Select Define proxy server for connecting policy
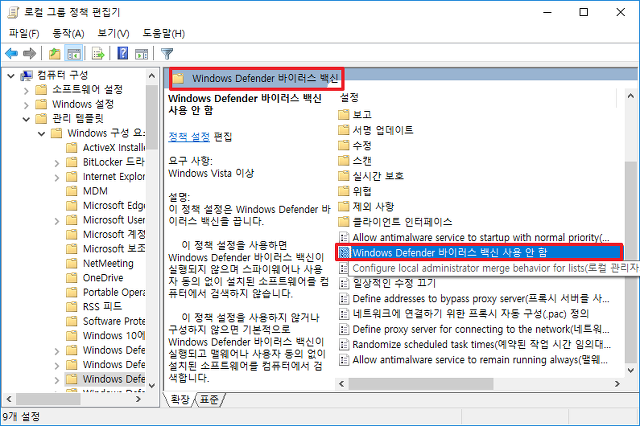This screenshot has height=426, width=640. (x=474, y=329)
